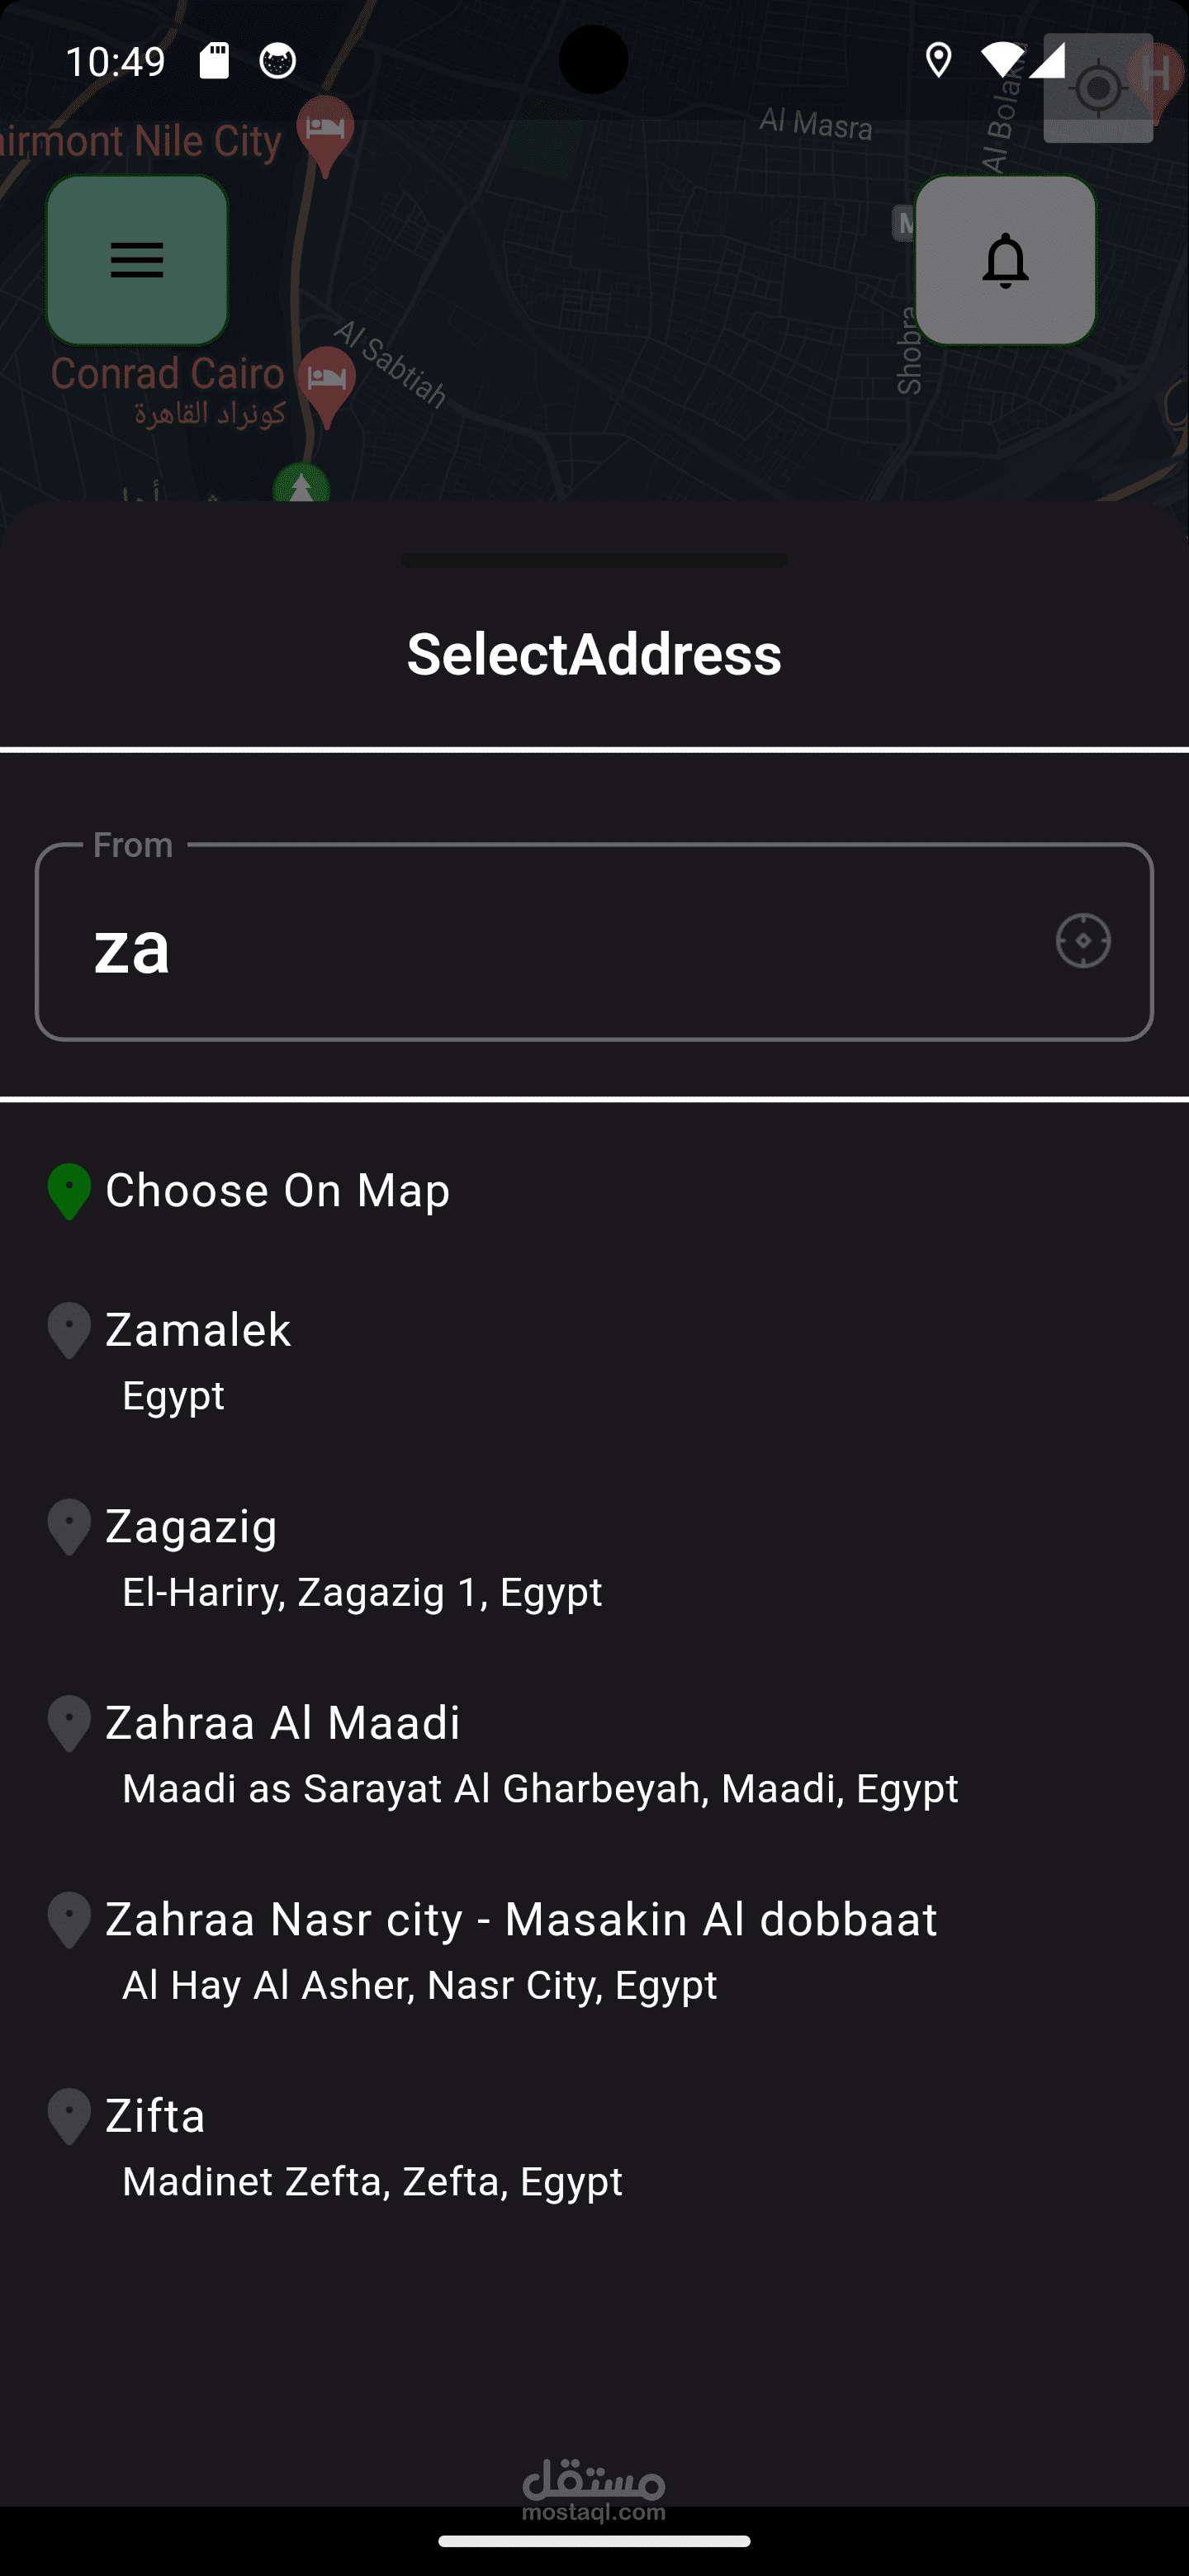Use current location icon in From field

[1083, 941]
